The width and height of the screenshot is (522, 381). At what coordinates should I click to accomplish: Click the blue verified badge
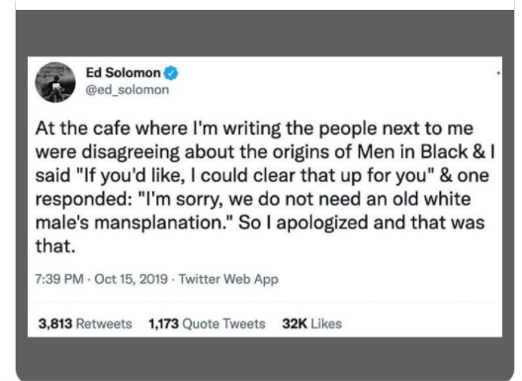click(171, 73)
